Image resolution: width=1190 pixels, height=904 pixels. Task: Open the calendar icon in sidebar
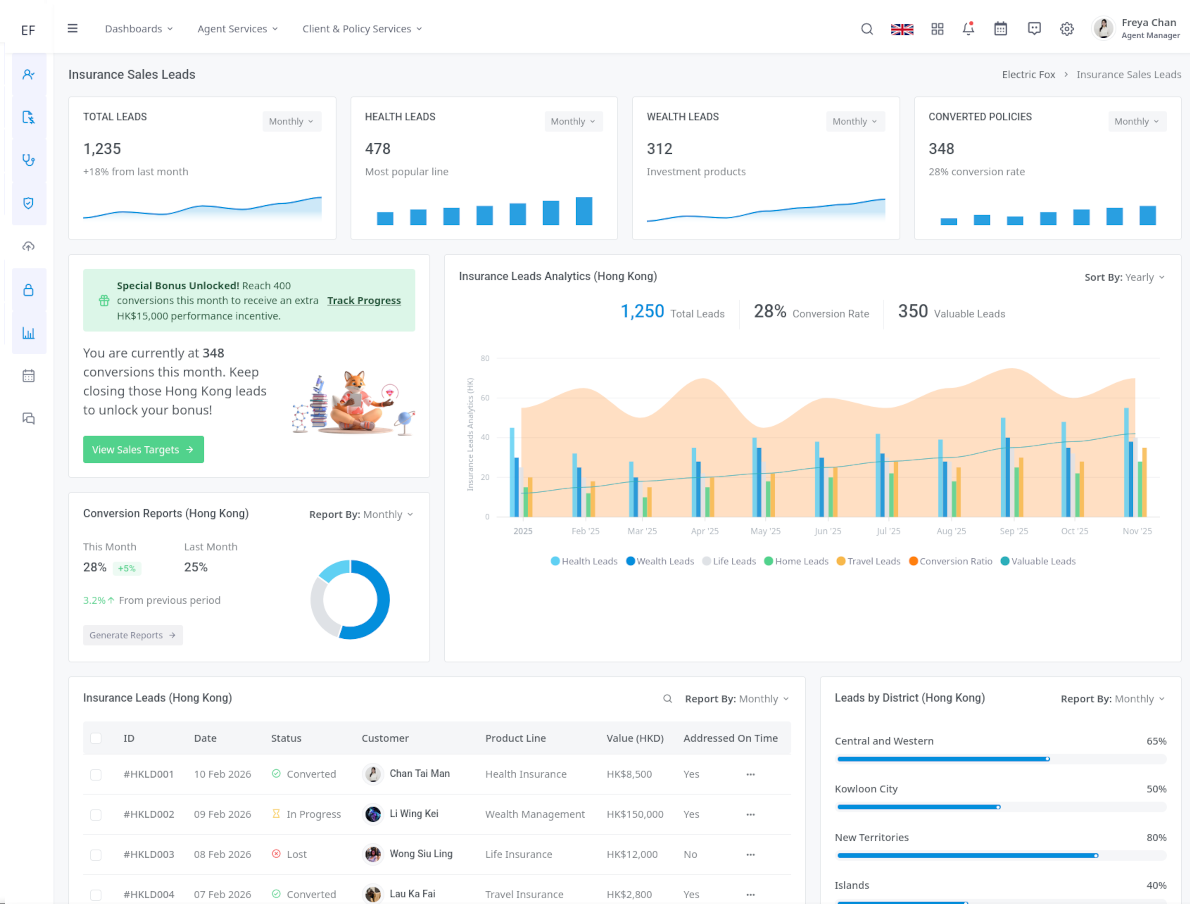[28, 376]
